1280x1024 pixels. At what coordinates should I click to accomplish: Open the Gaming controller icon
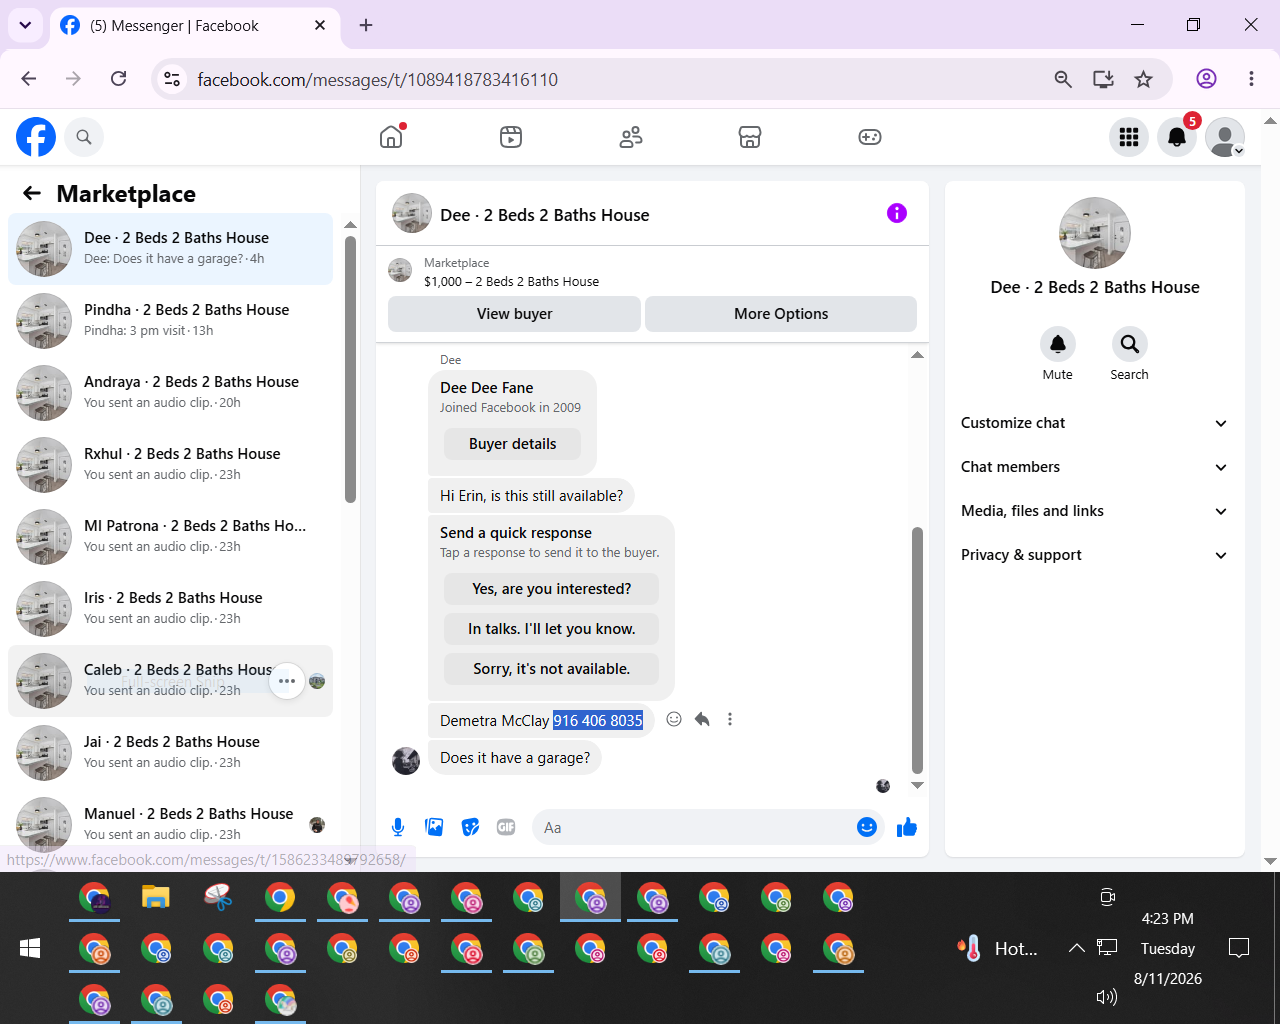[870, 137]
